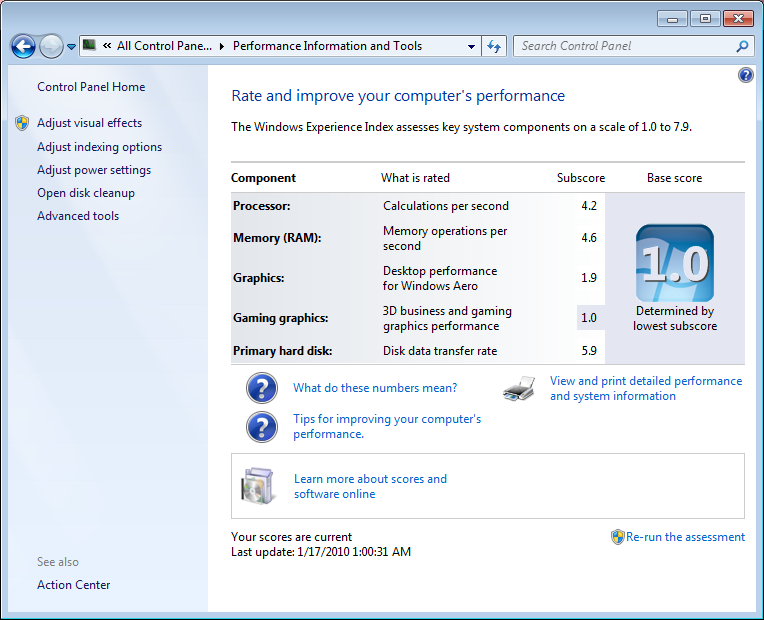This screenshot has width=764, height=620.
Task: Close the Performance Information window
Action: [738, 19]
